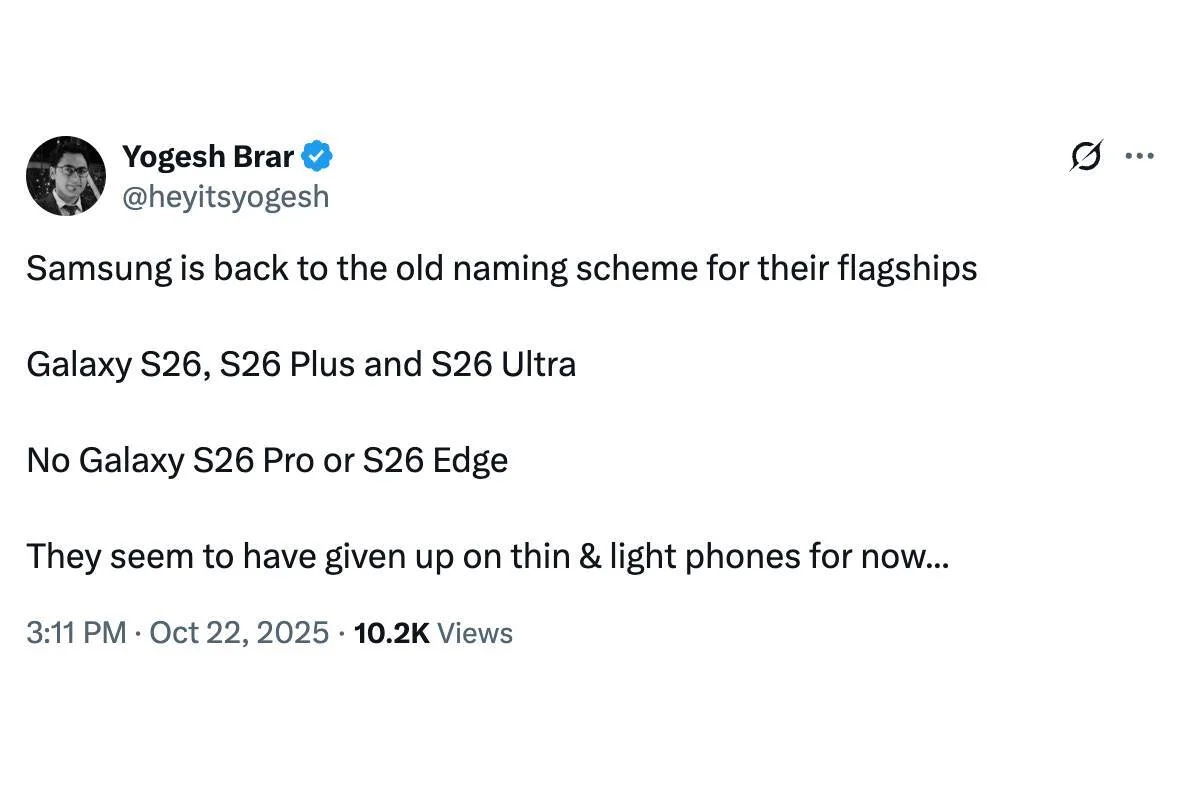Click the blue verified checkmark badge
Viewport: 1182px width, 786px height.
click(x=317, y=157)
